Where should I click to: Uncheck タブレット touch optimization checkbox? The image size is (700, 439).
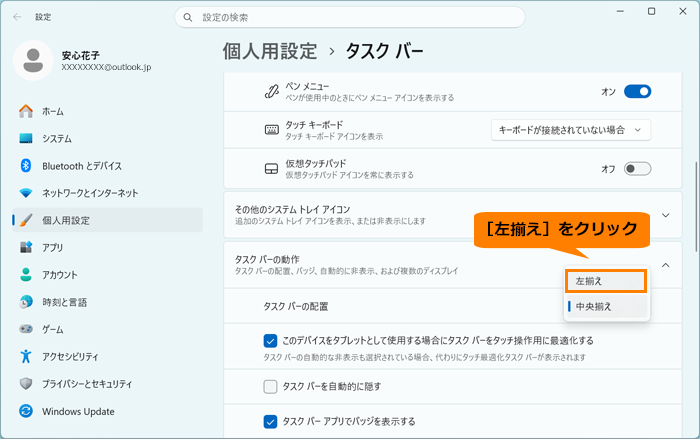coord(270,341)
